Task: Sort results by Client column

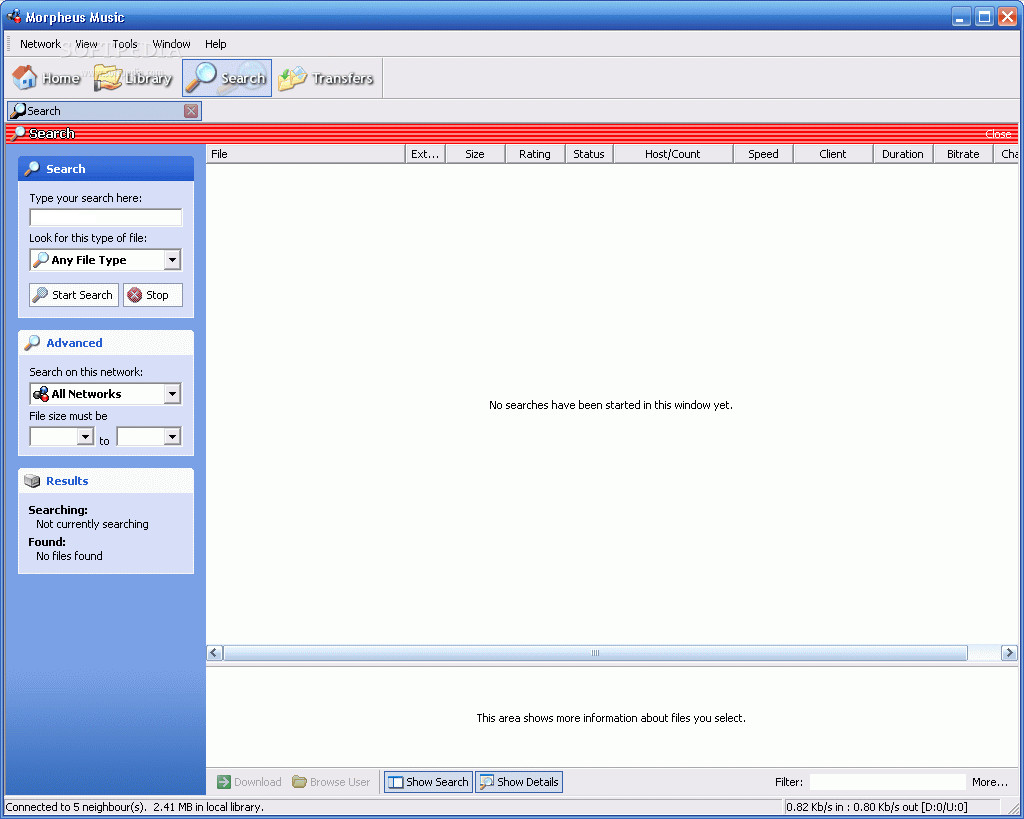Action: (x=833, y=154)
